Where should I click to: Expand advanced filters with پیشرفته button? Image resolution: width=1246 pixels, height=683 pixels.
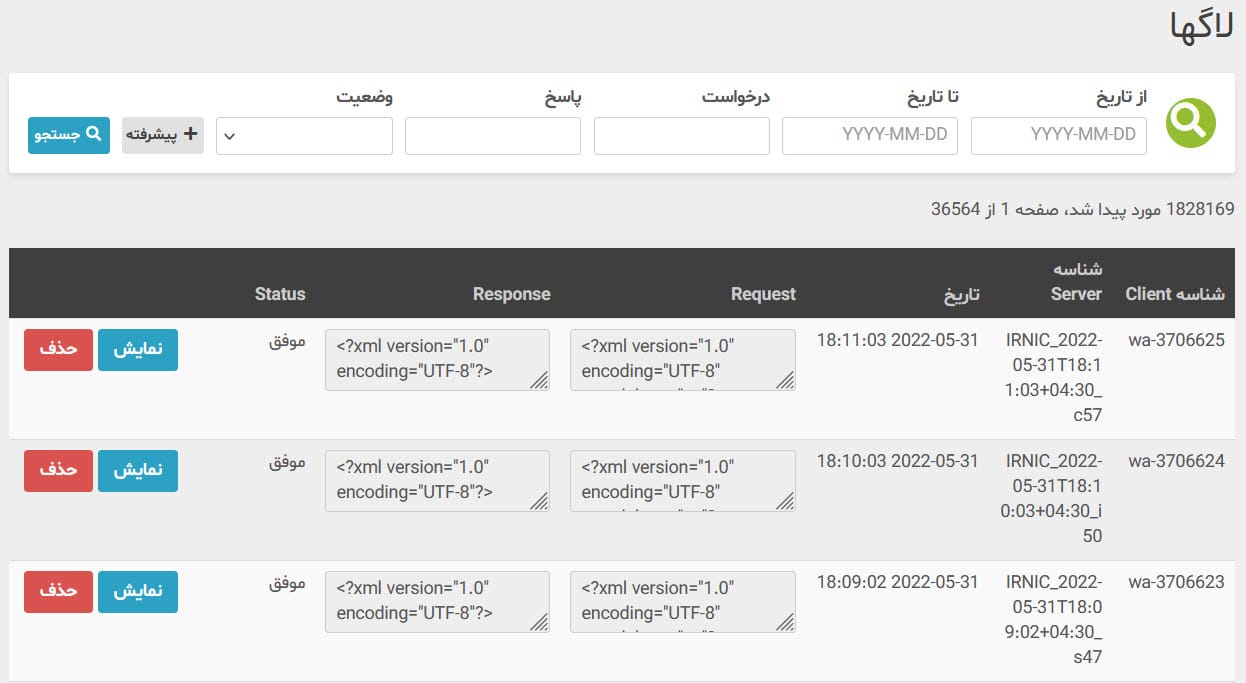pyautogui.click(x=163, y=135)
